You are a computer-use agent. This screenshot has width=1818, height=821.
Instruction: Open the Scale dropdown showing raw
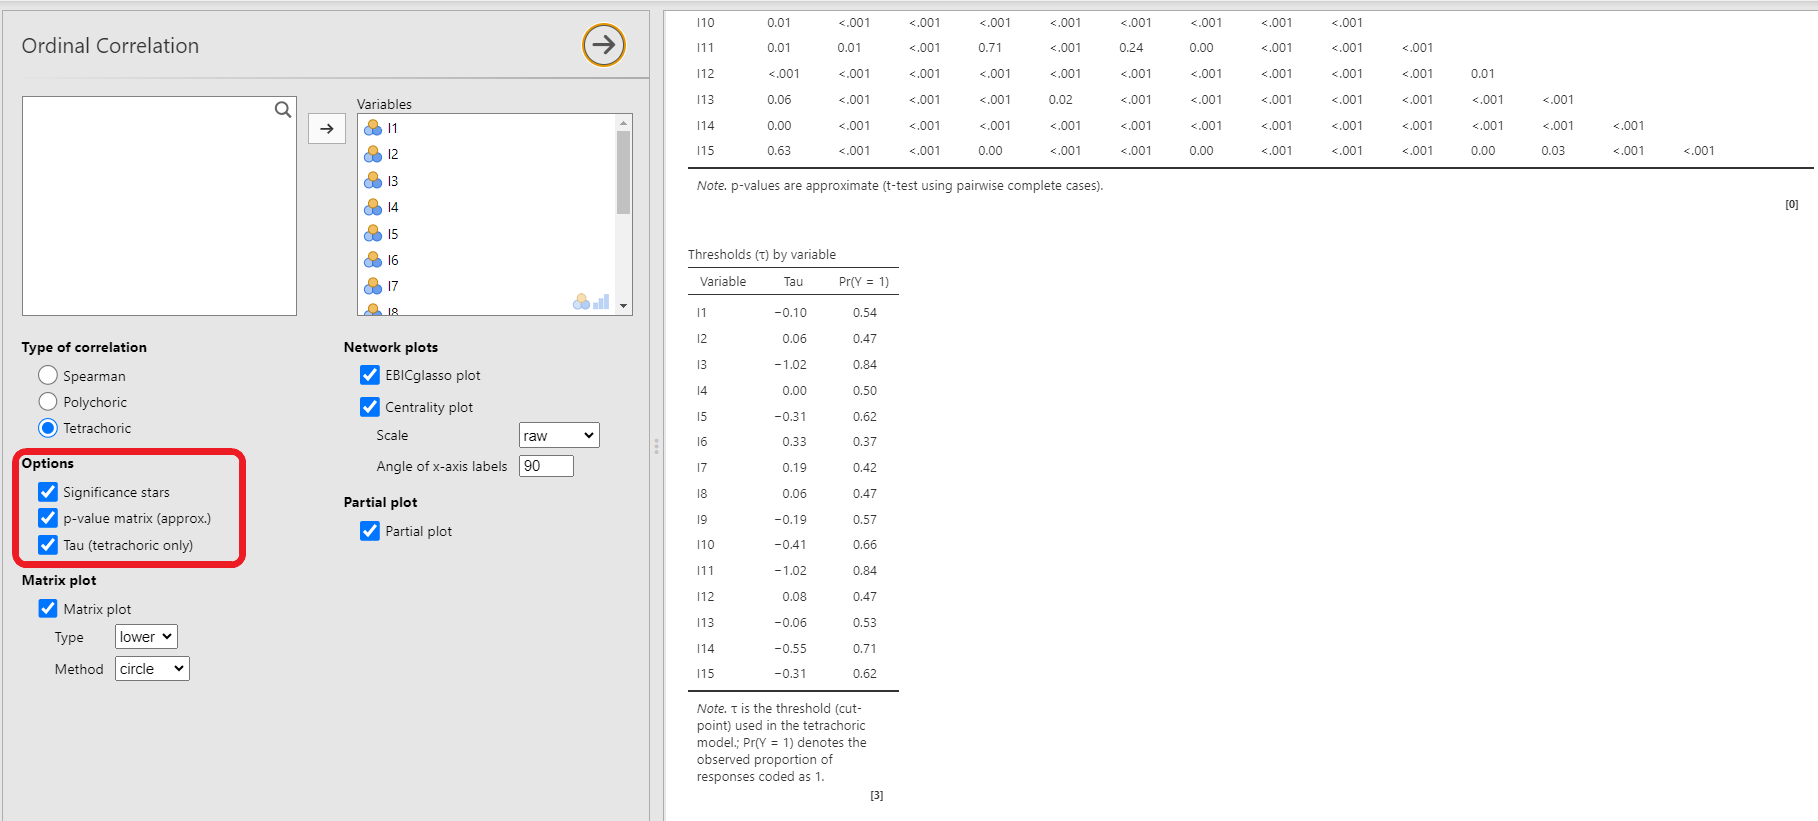[x=559, y=435]
